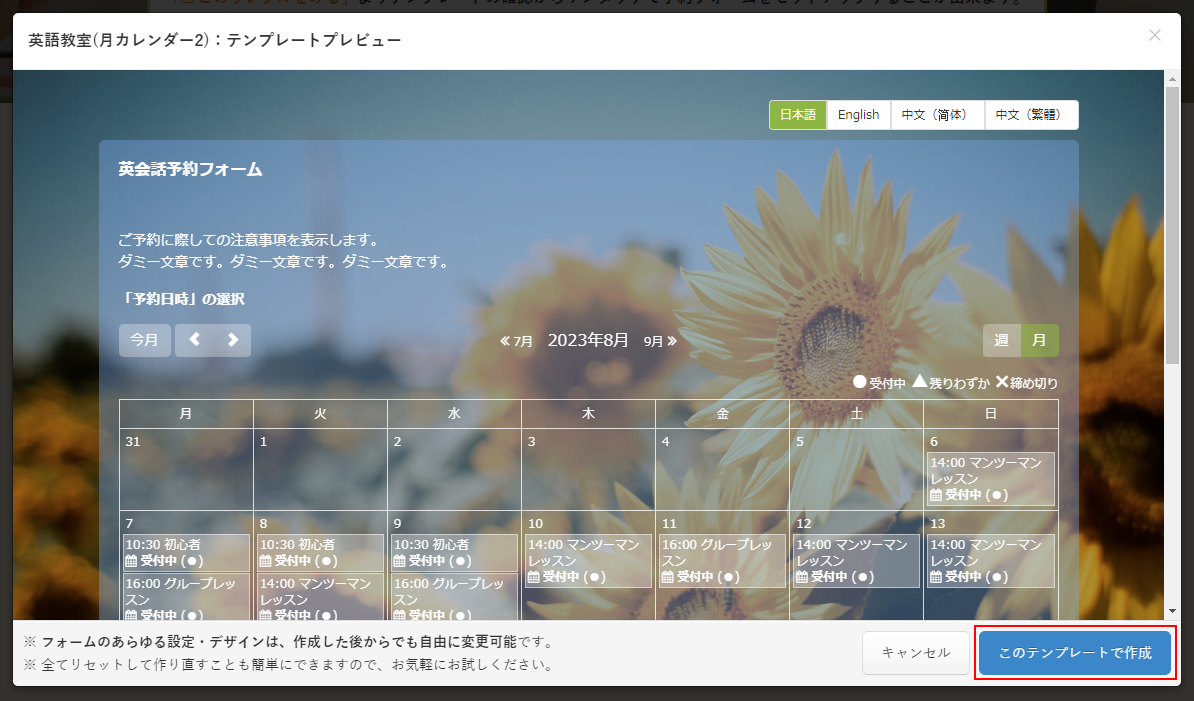Select August 10 14:00 man-to-man lesson

588,561
